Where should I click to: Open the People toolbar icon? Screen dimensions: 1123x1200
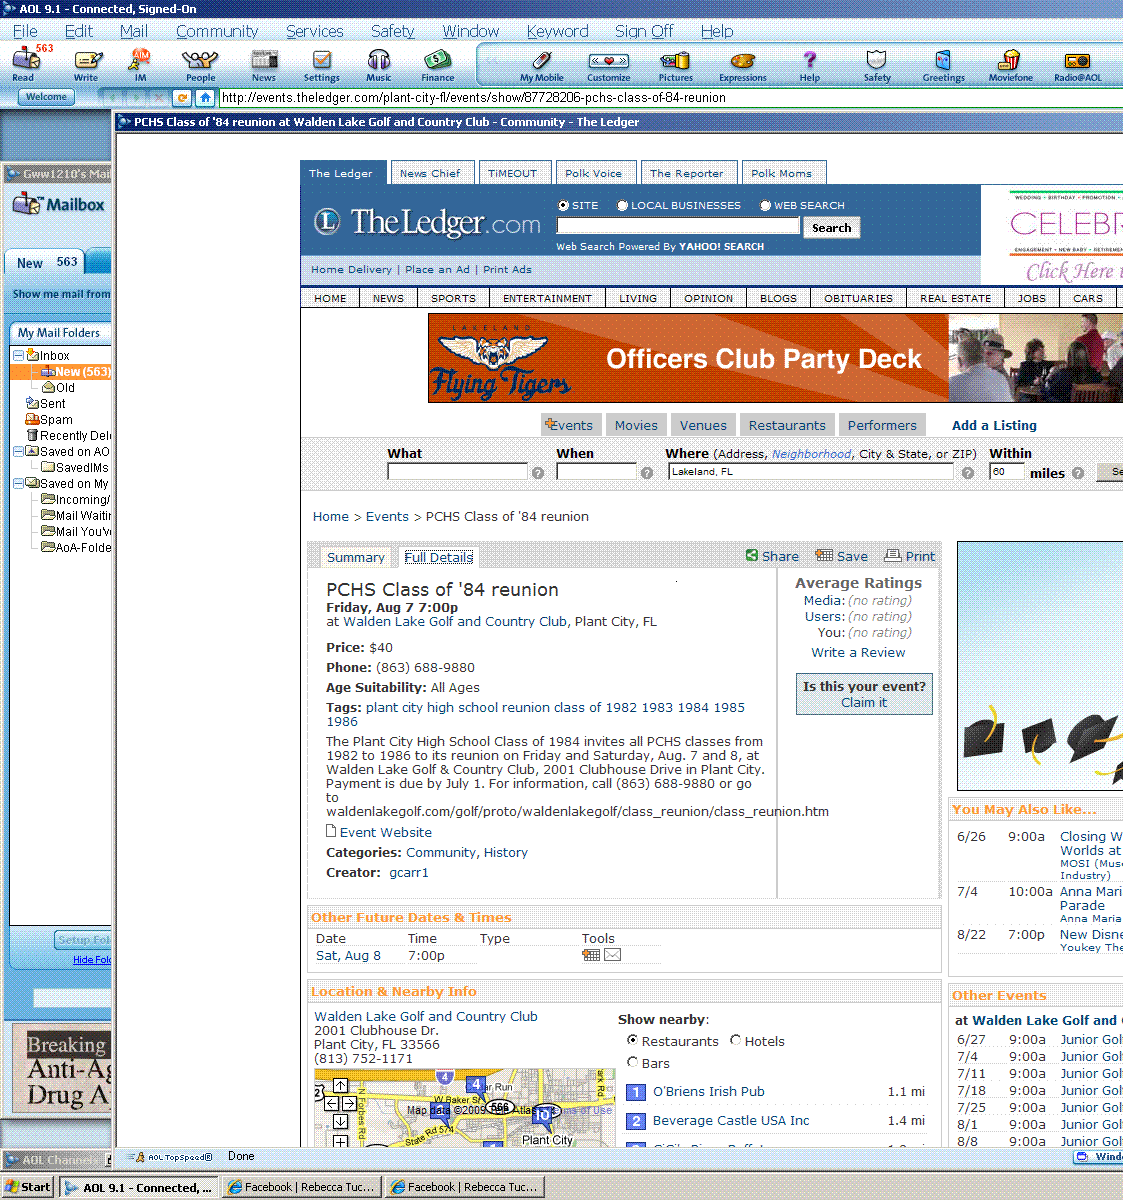[200, 64]
